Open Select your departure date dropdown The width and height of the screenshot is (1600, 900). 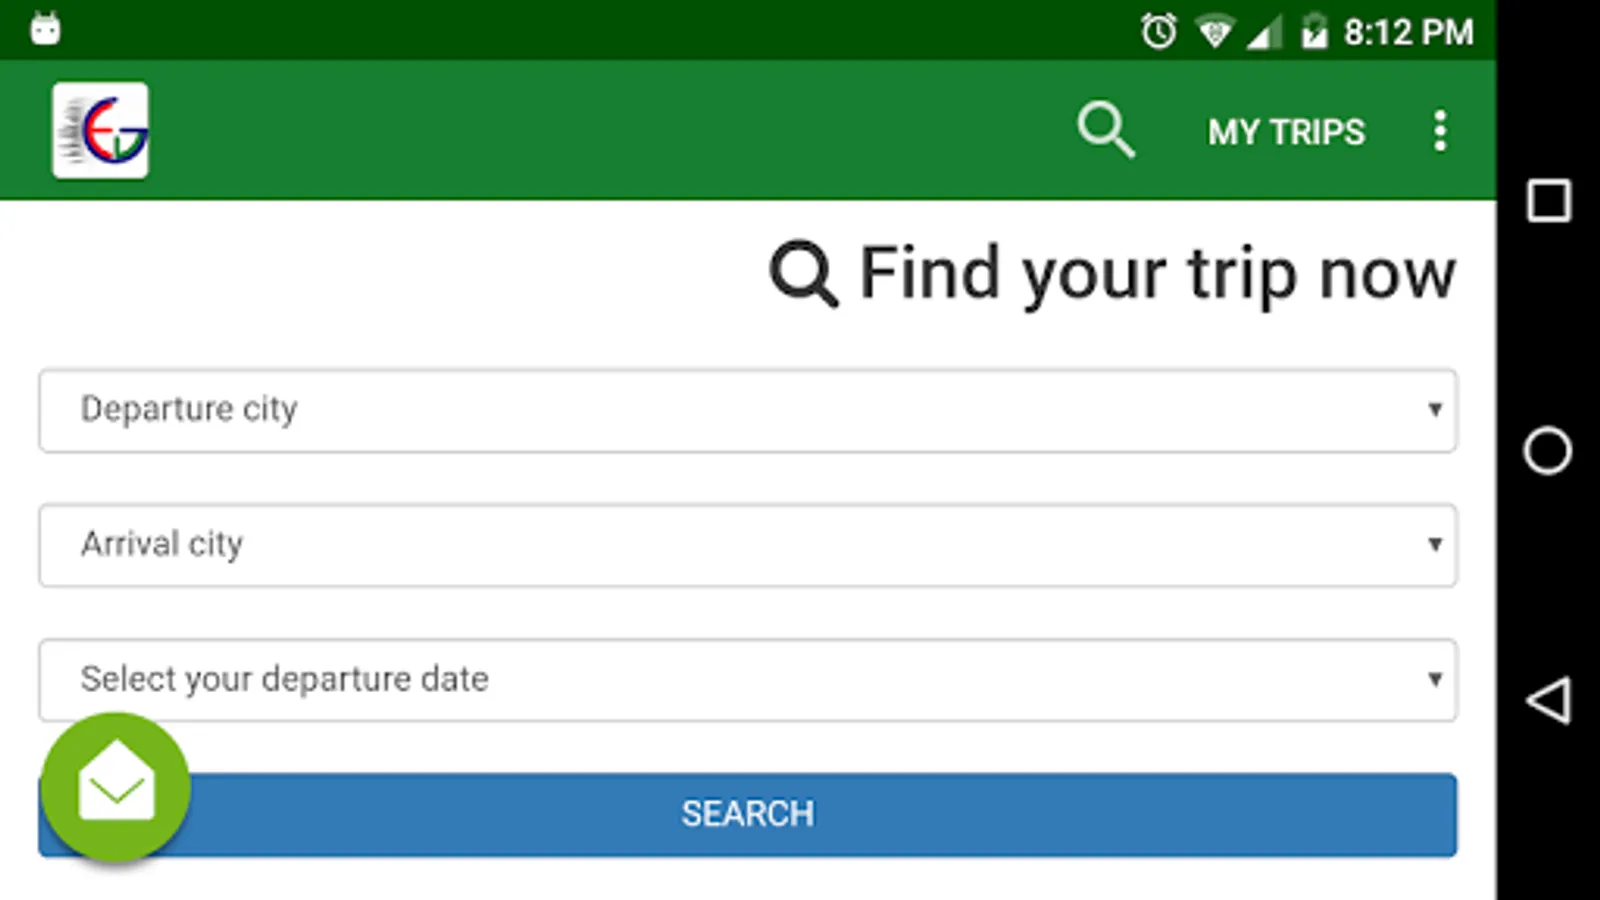point(747,680)
